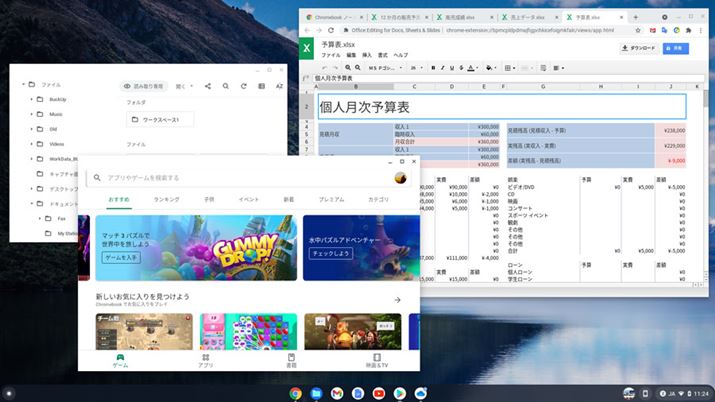Click the ダウンロード button
Viewport: 715px width, 402px height.
pos(638,48)
